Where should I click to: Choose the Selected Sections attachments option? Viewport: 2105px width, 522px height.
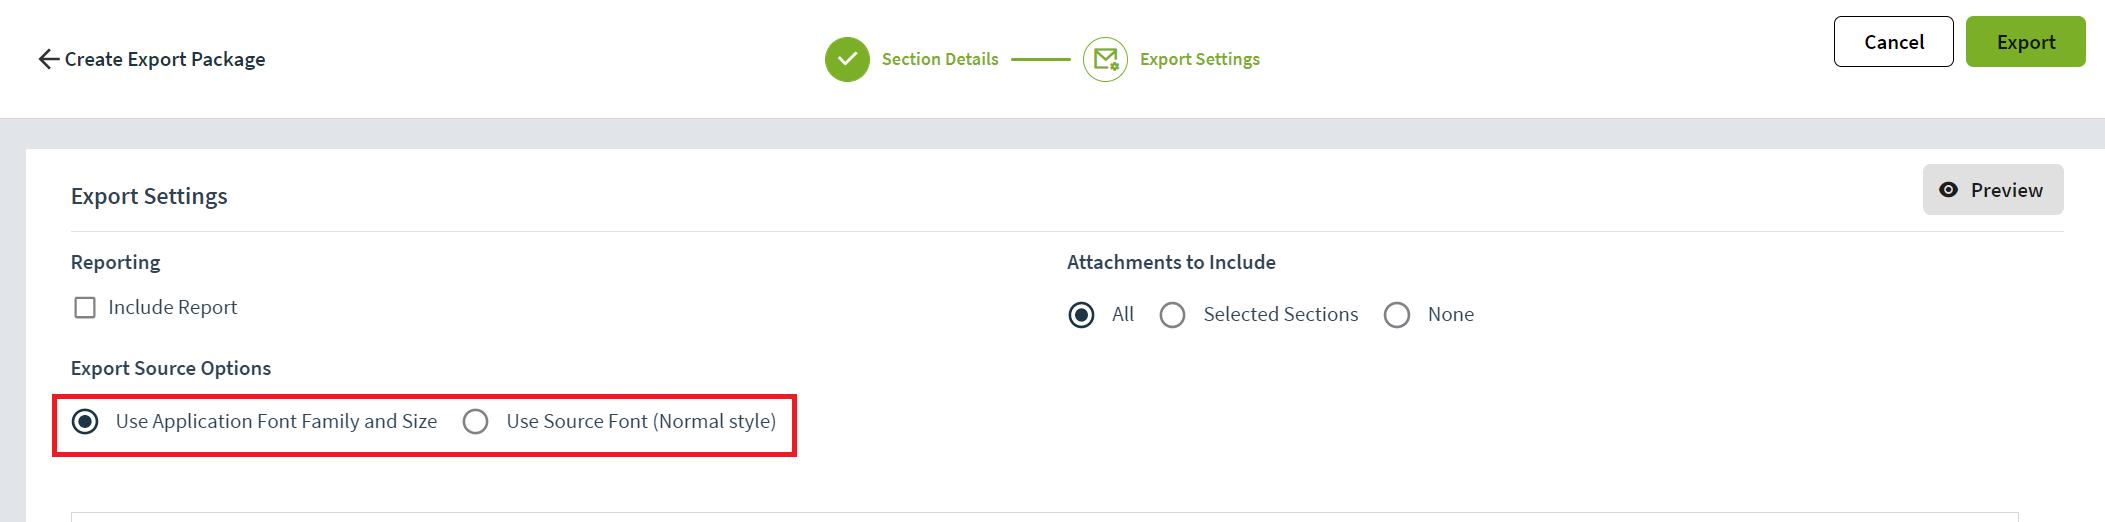(x=1172, y=315)
